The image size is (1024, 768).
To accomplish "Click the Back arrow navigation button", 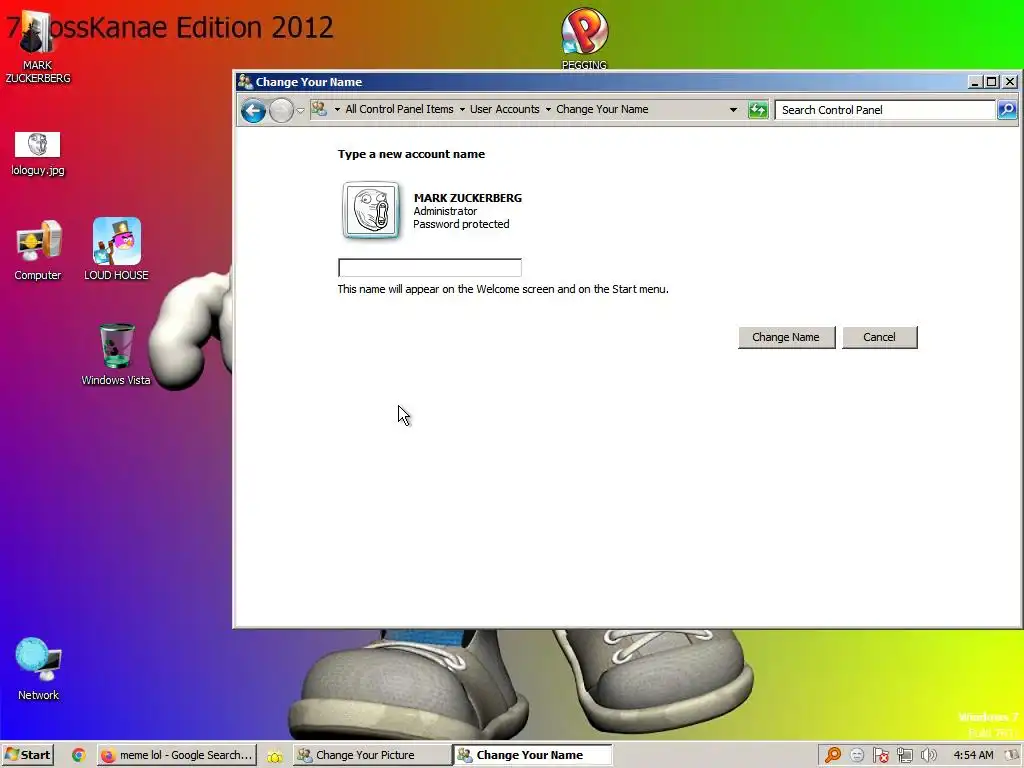I will (253, 110).
